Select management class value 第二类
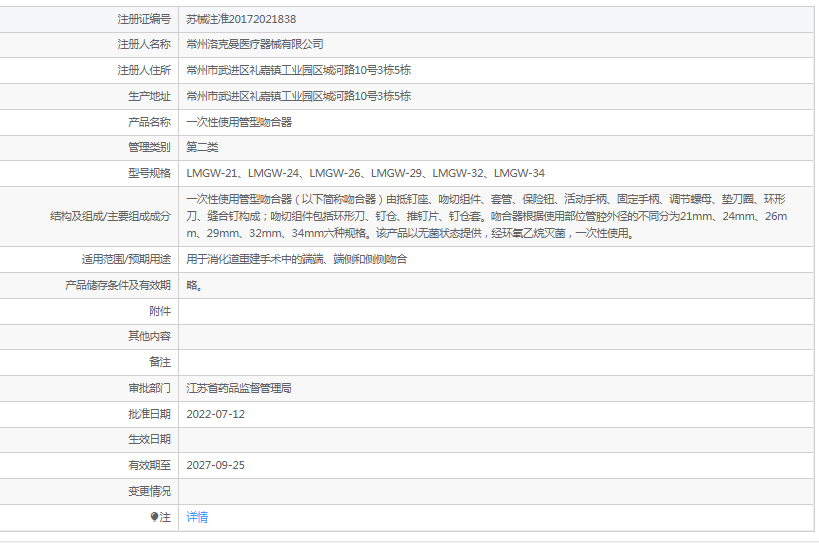 tap(202, 147)
